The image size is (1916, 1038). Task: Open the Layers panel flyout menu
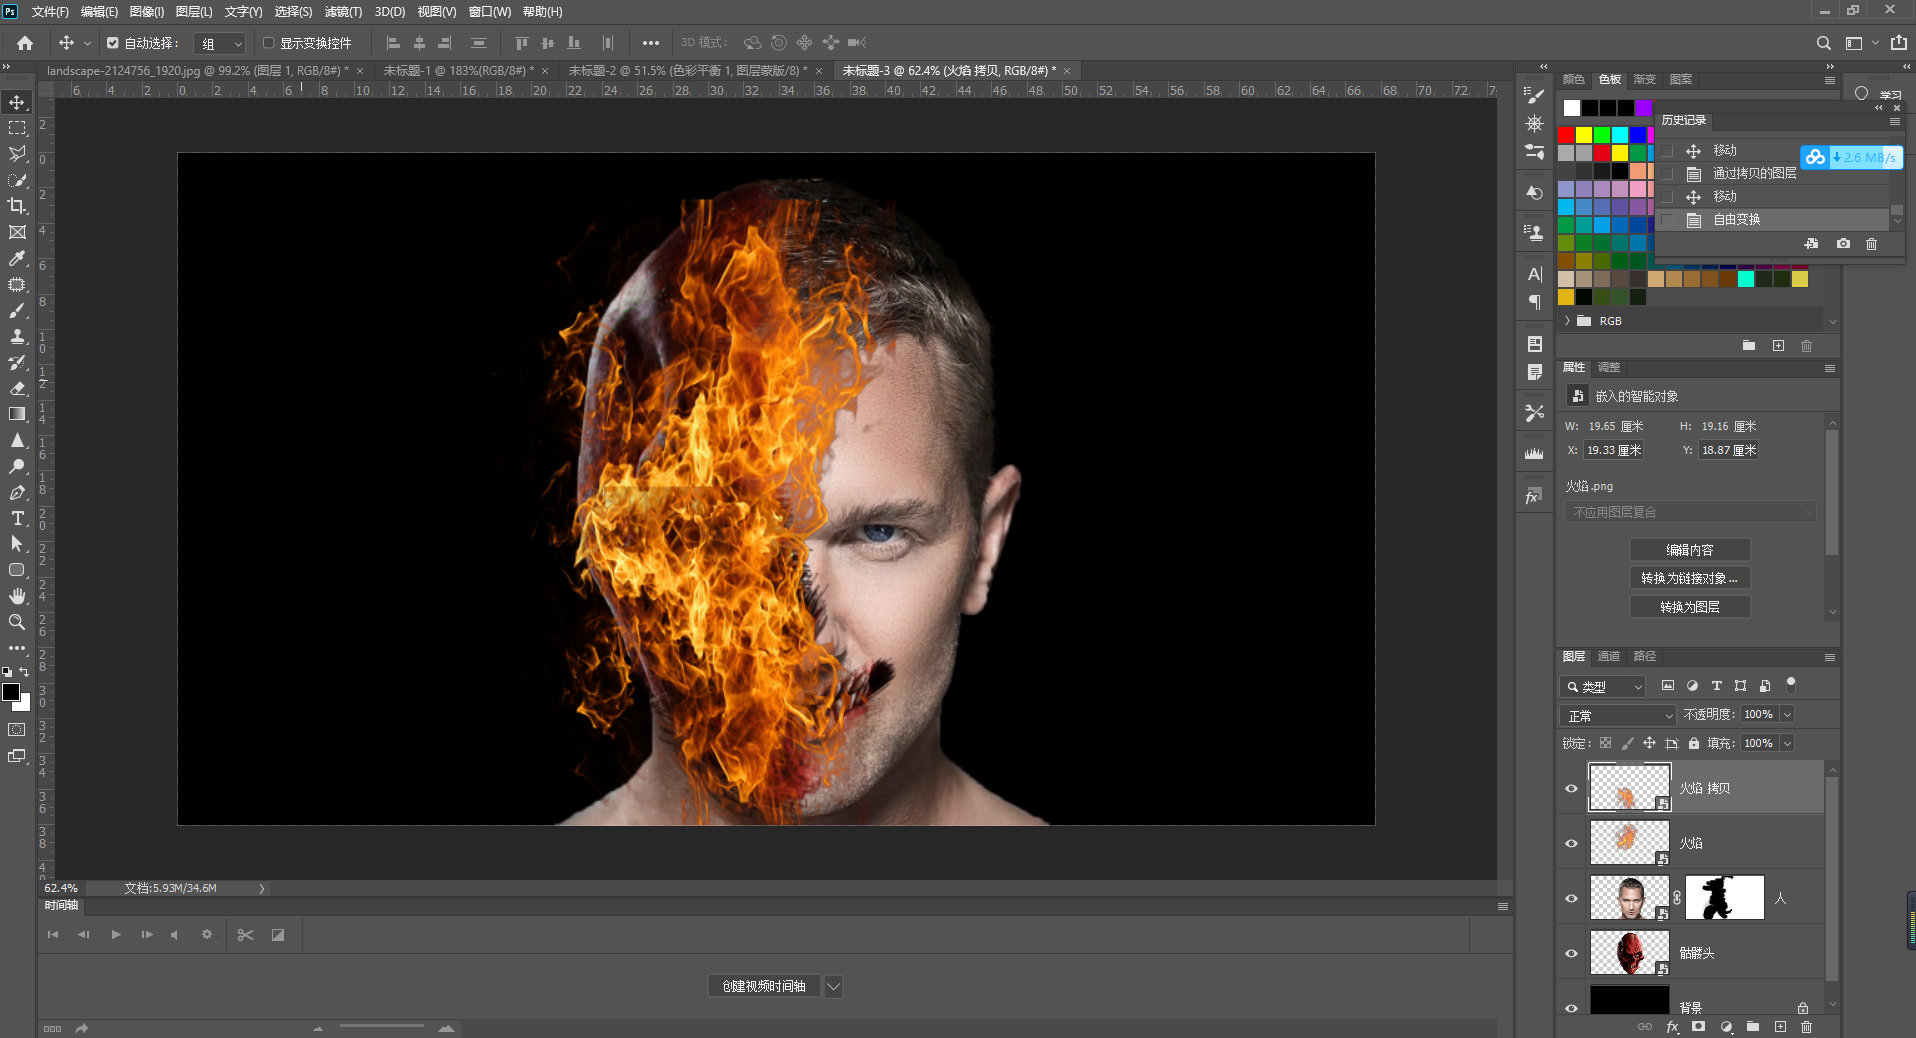(x=1829, y=657)
